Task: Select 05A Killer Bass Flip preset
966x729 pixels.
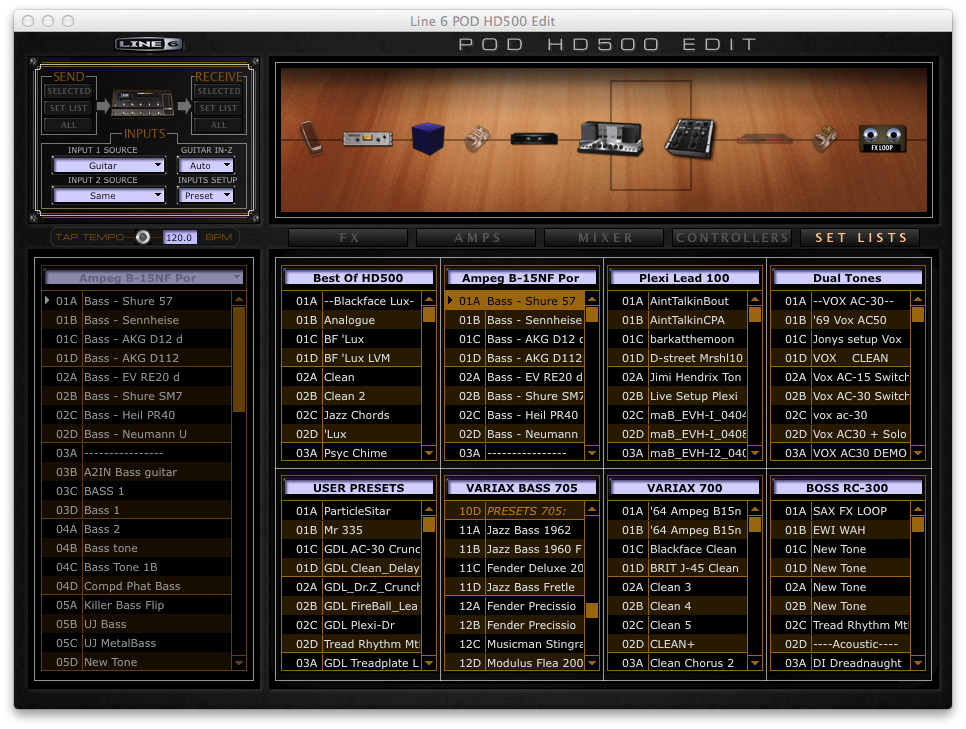Action: click(137, 605)
